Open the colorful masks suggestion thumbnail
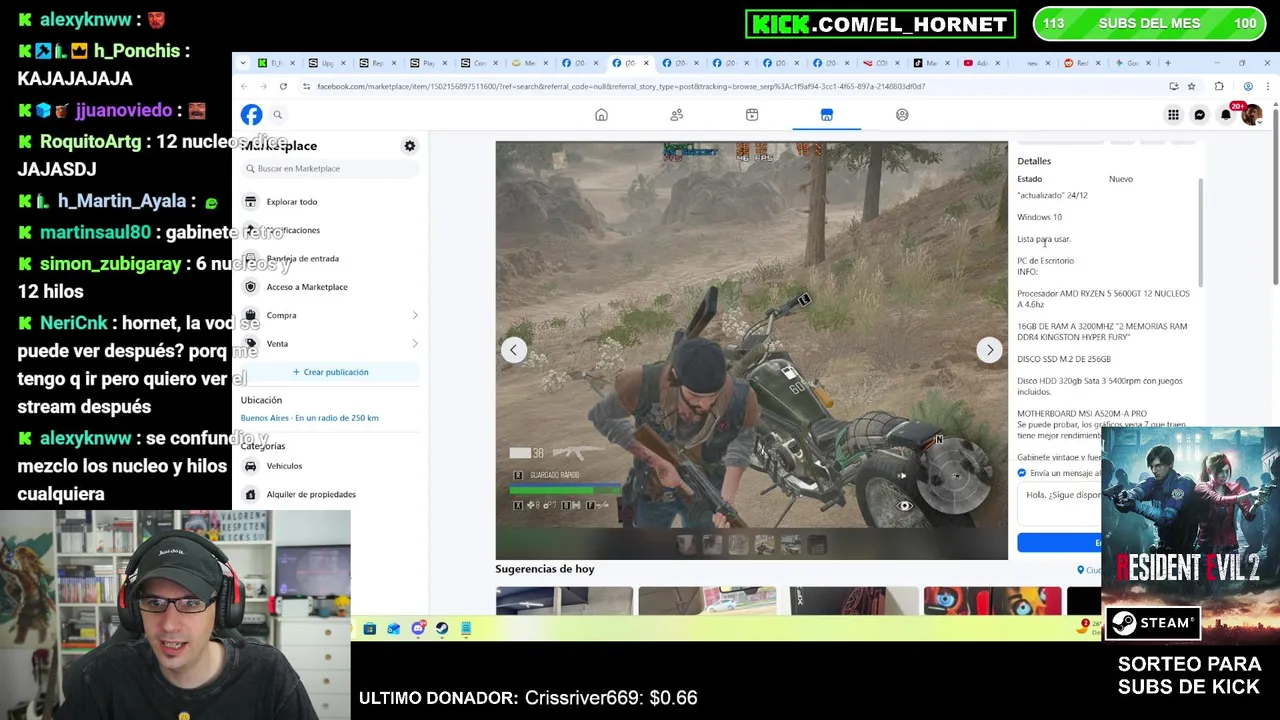1280x720 pixels. pyautogui.click(x=992, y=600)
